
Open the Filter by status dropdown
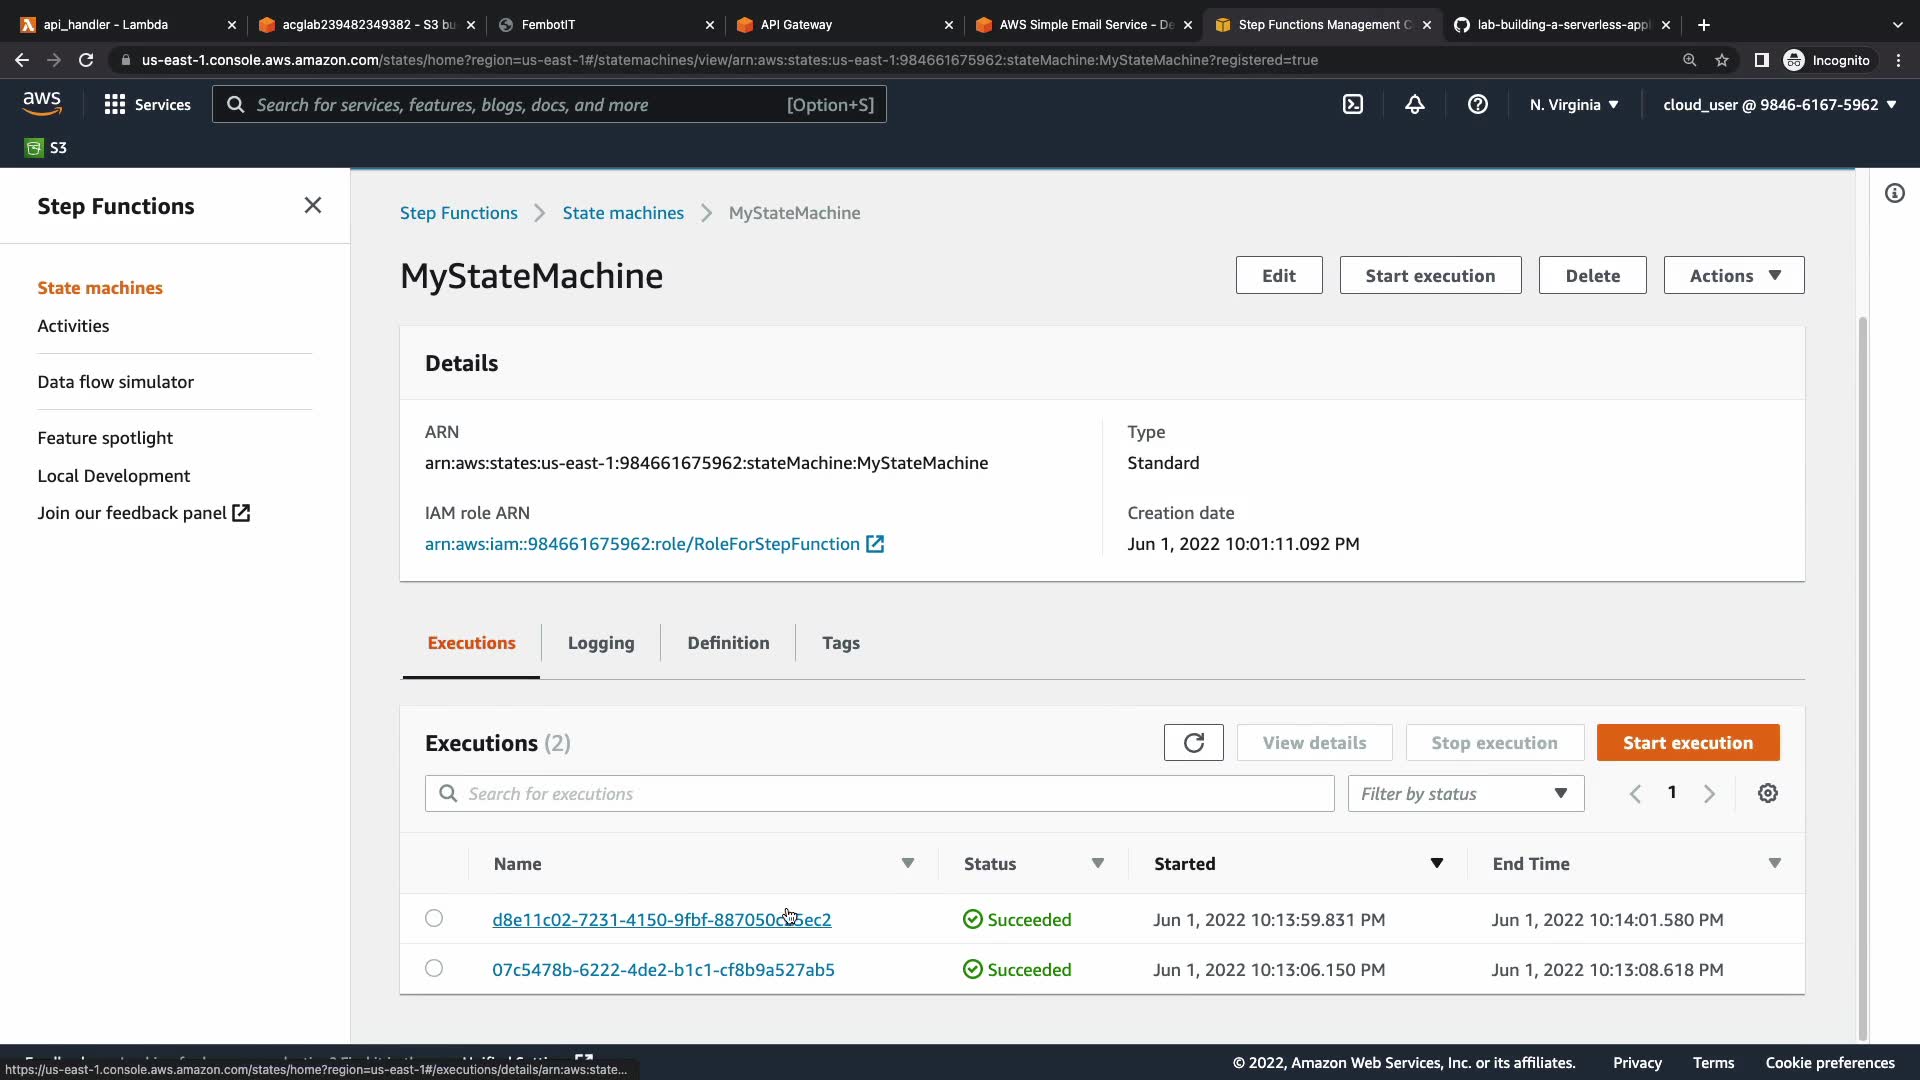point(1465,793)
